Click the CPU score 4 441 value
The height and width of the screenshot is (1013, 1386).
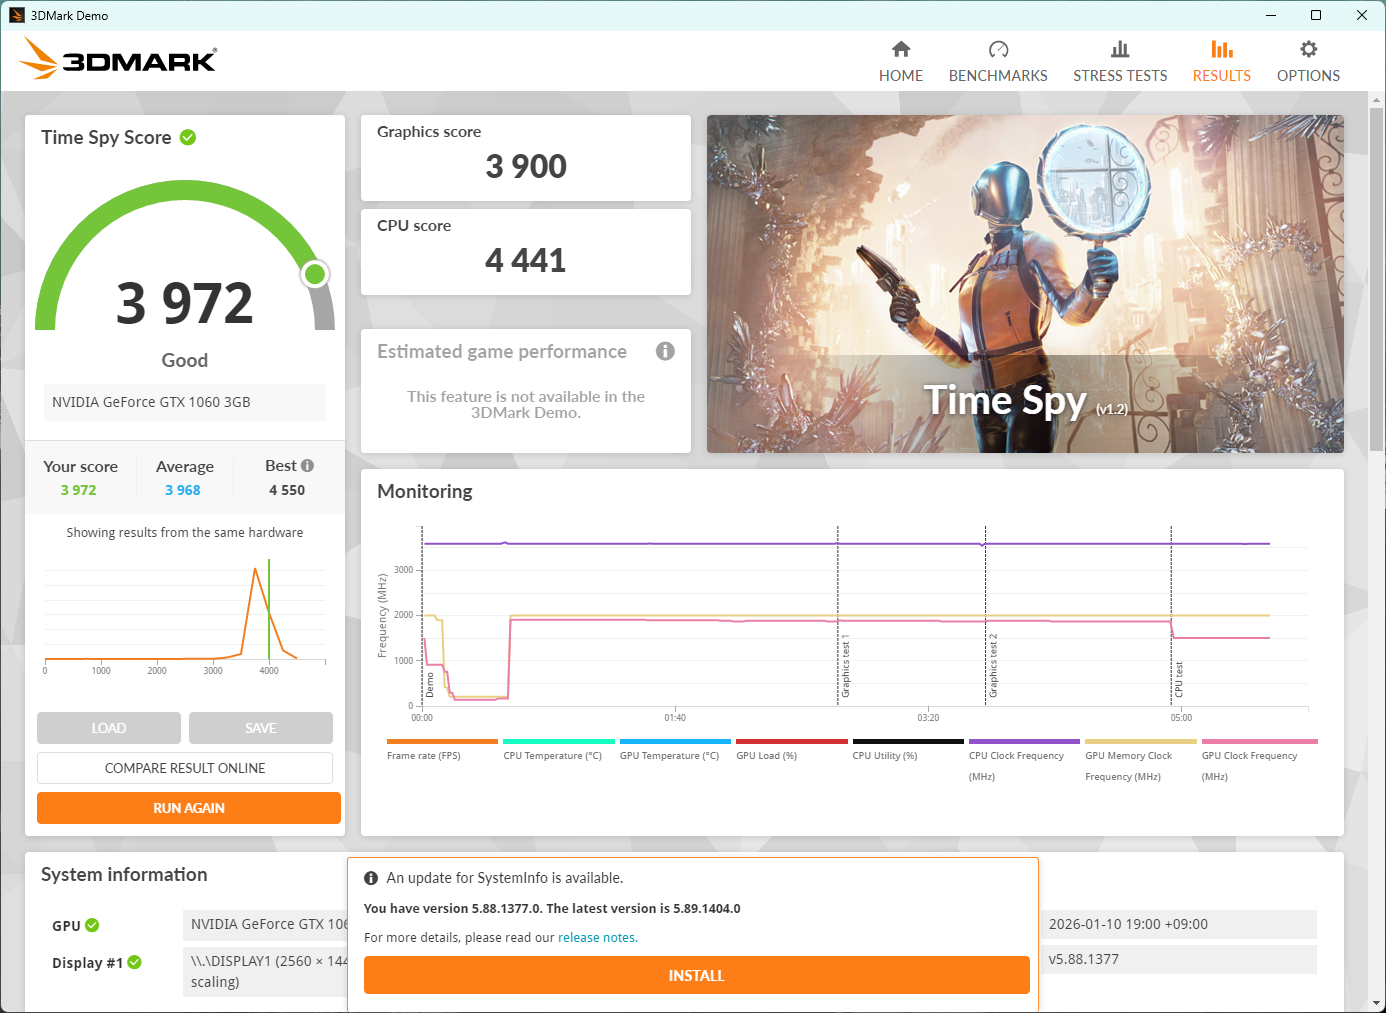click(x=526, y=260)
